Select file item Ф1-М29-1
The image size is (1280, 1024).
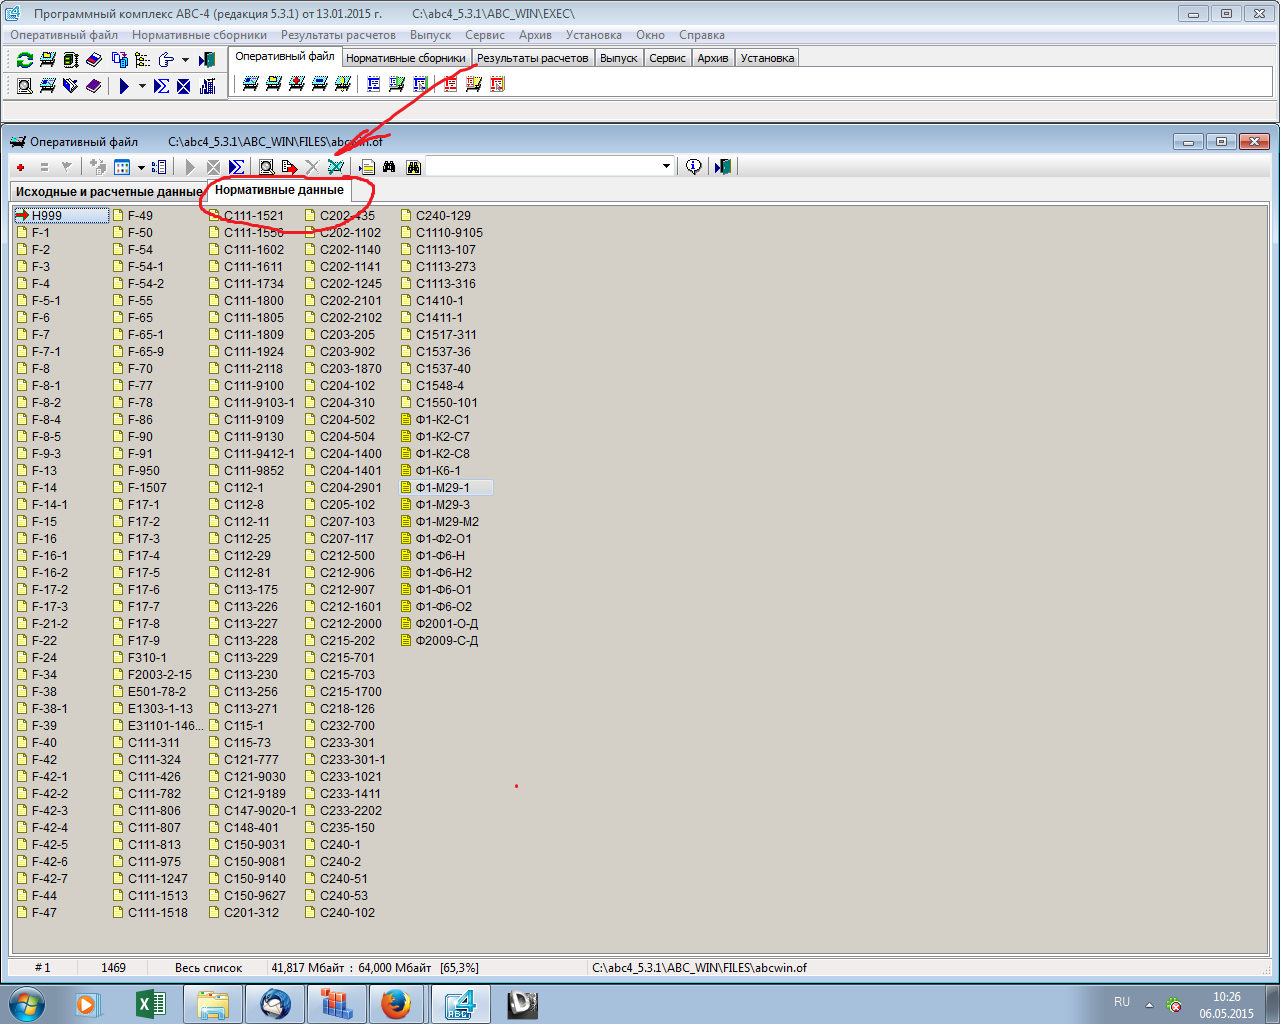pos(442,488)
